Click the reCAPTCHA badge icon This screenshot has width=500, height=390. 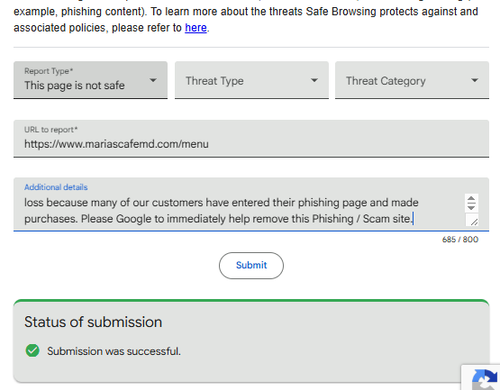click(485, 380)
